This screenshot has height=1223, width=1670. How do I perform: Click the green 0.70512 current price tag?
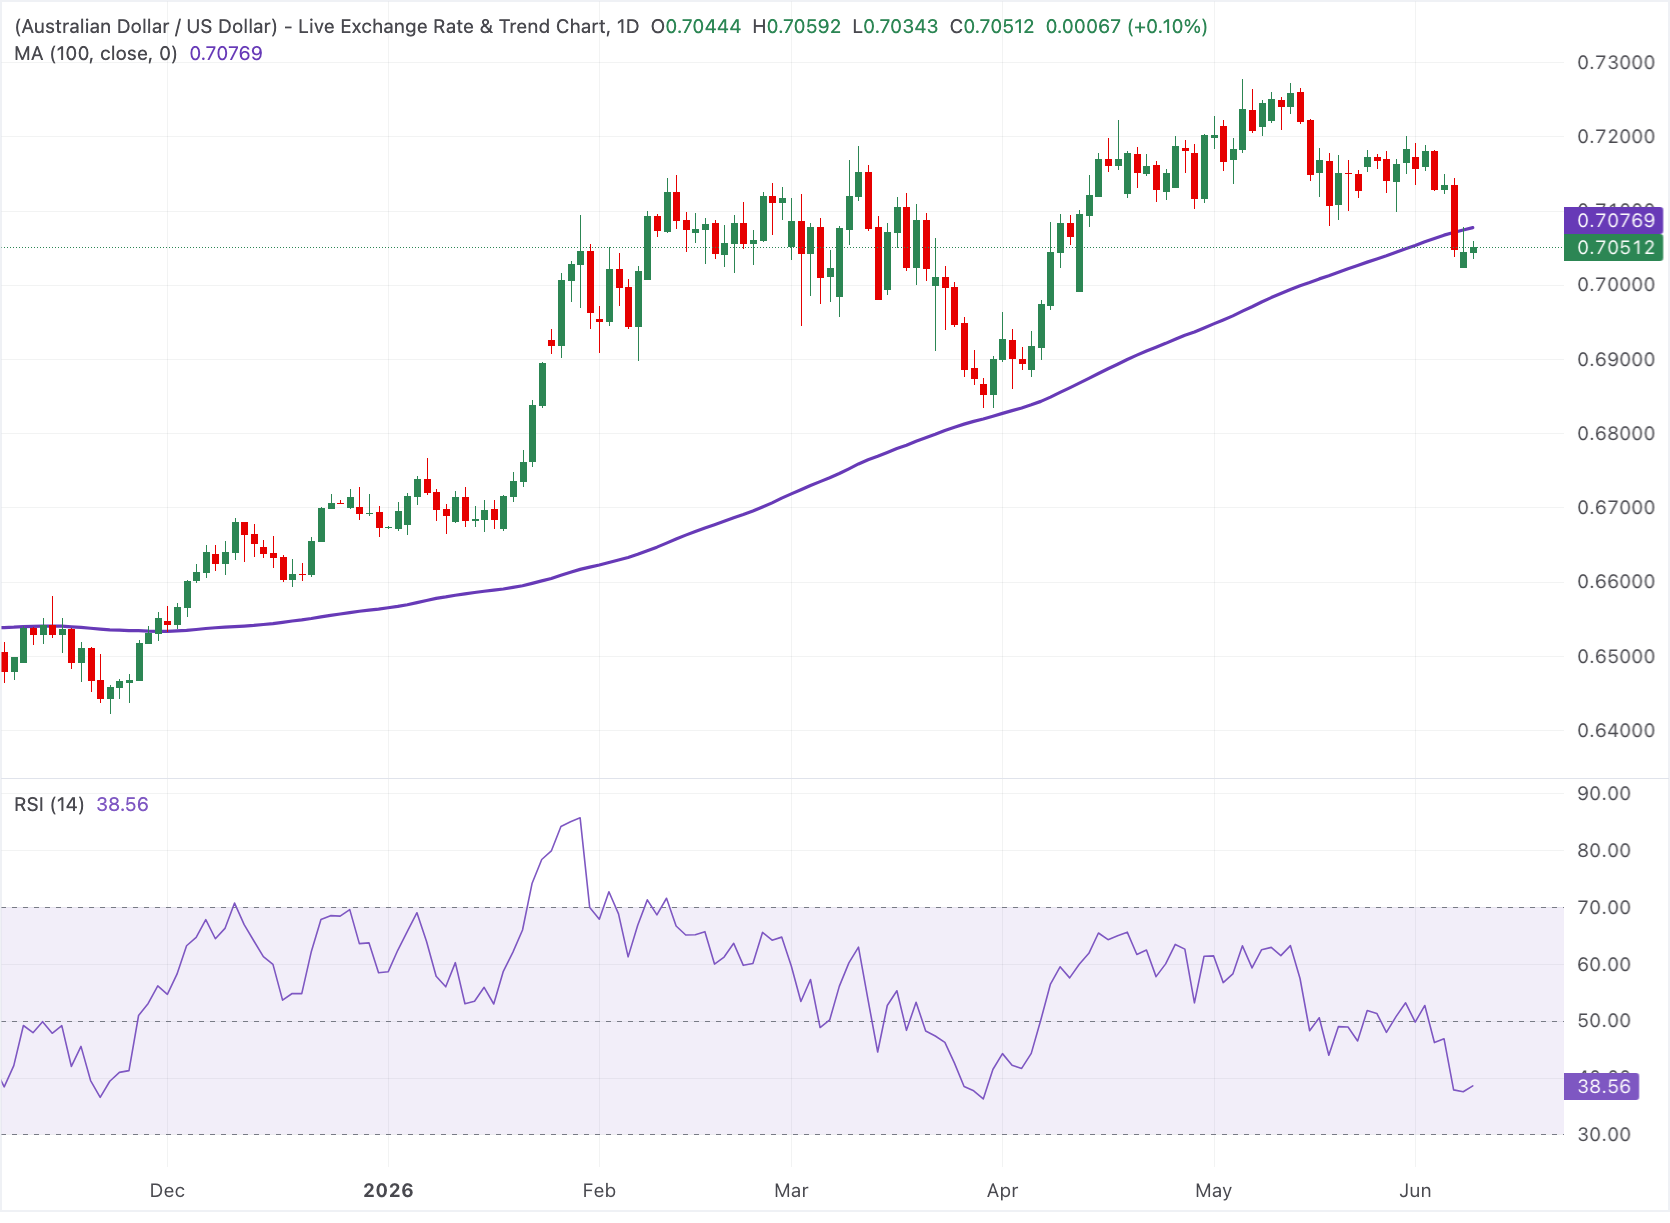coord(1612,247)
